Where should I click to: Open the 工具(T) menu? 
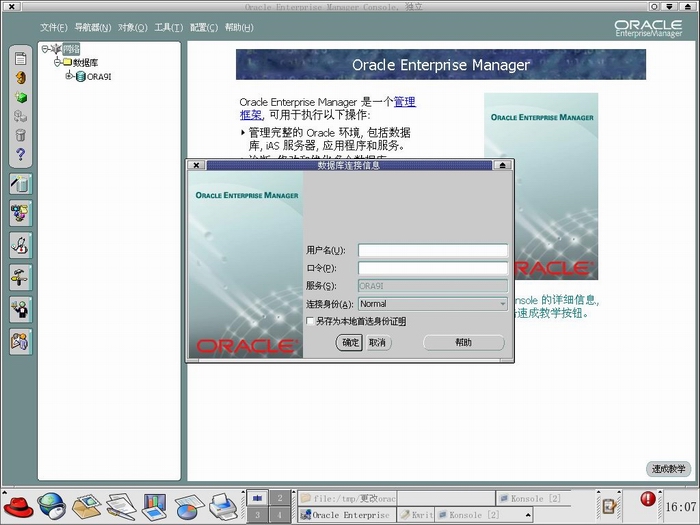pos(168,27)
